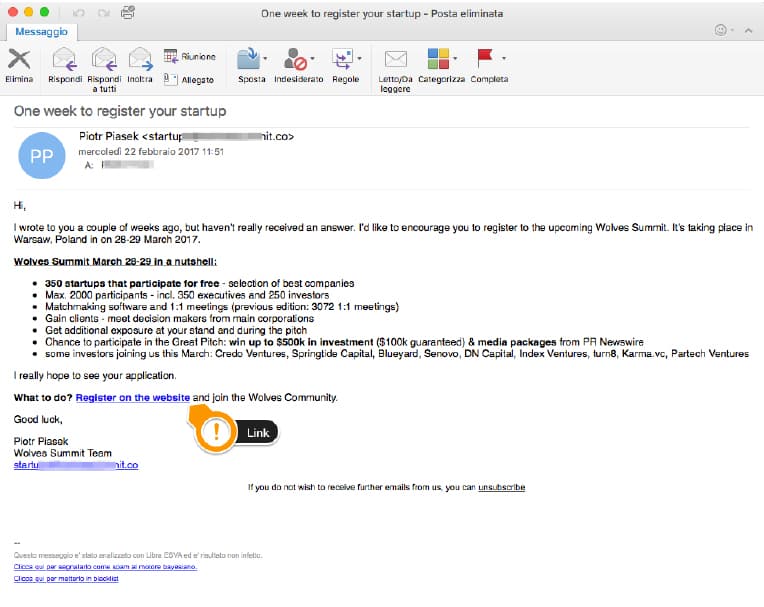Click 'Matchmaking software and 1:1 meetings' bullet
The width and height of the screenshot is (764, 607).
coord(222,307)
